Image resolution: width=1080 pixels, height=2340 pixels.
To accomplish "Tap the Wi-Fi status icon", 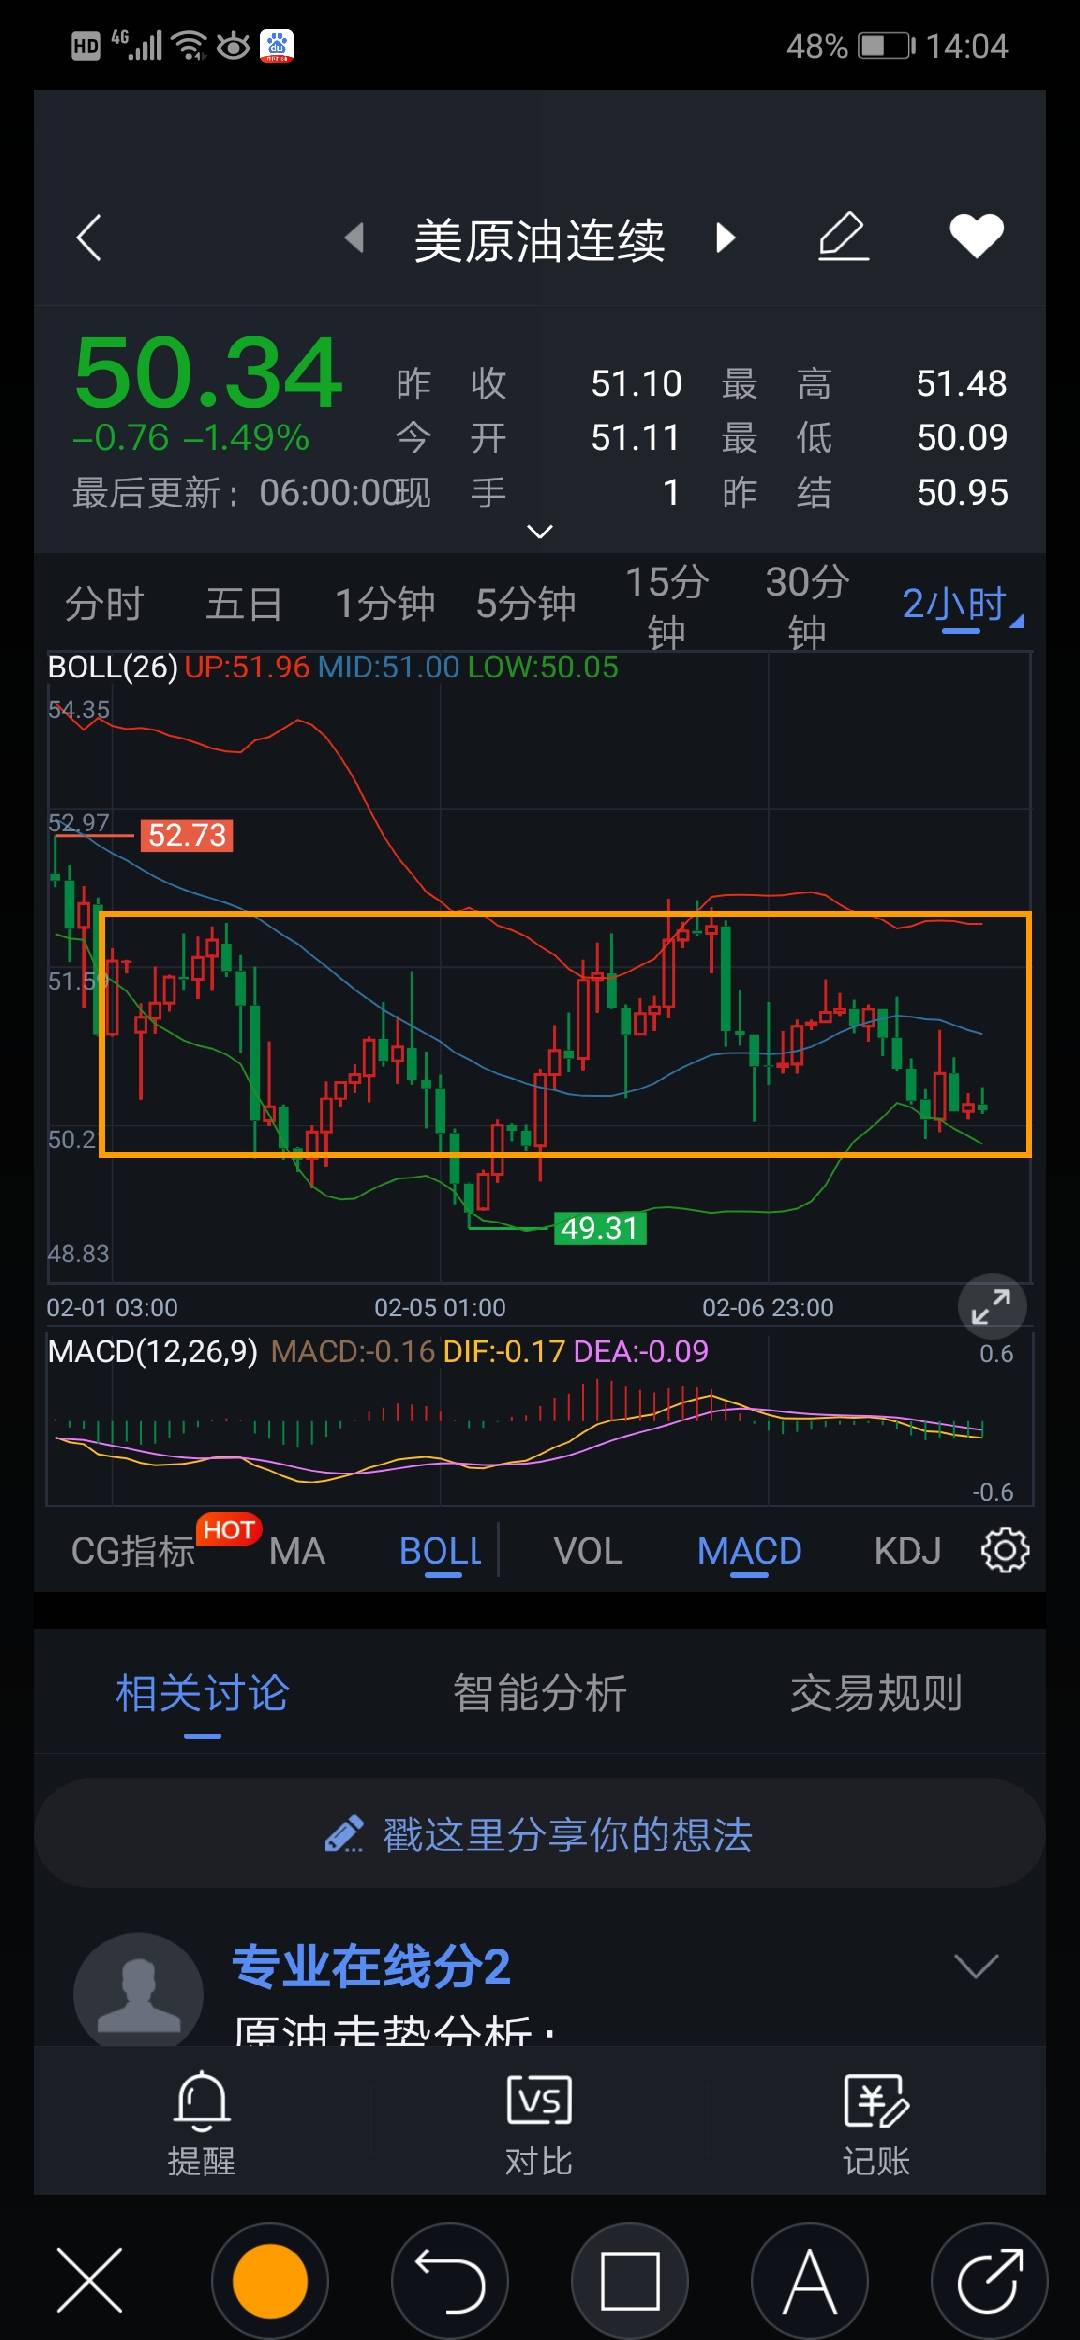I will coord(189,45).
